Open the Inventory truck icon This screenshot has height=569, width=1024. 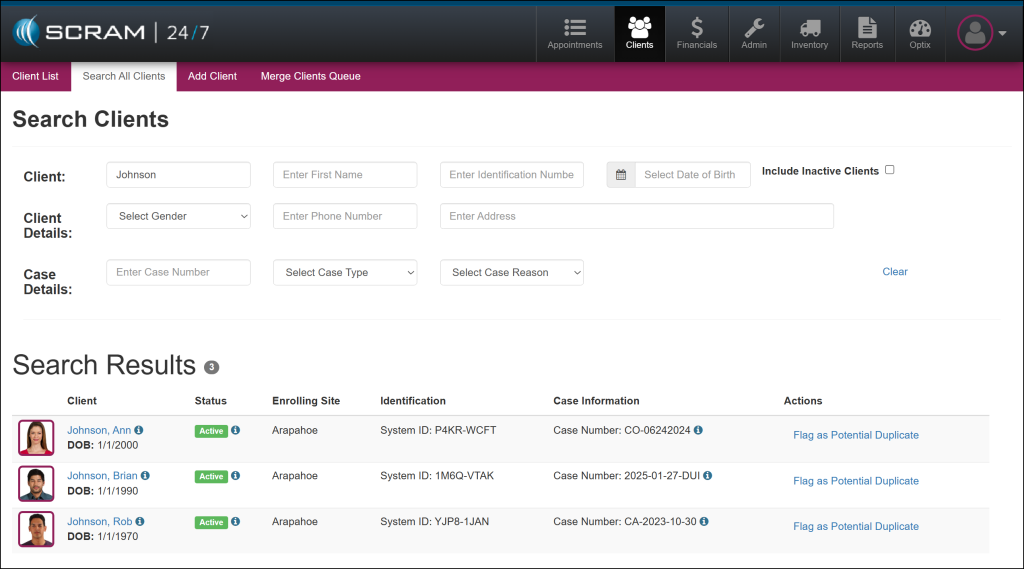click(809, 28)
